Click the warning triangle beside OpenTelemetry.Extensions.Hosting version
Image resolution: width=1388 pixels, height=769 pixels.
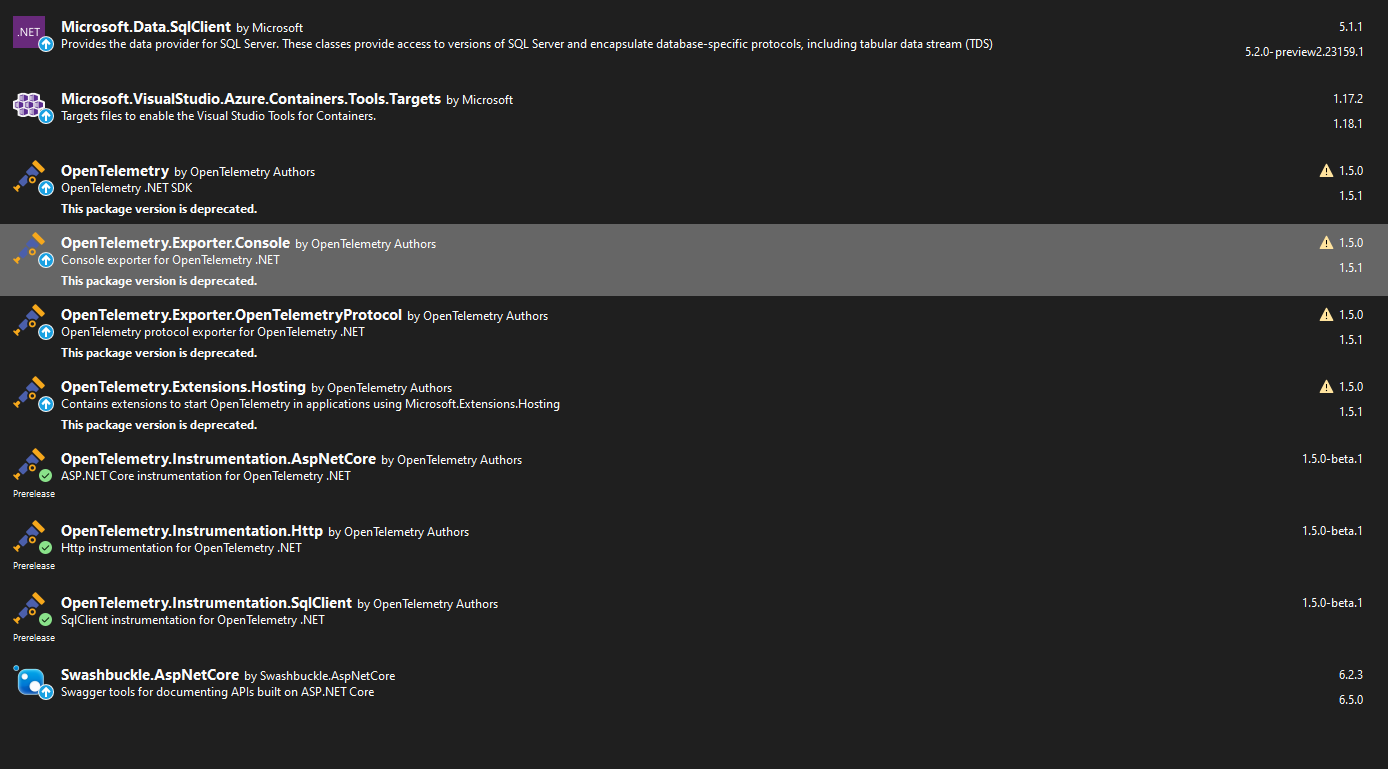pyautogui.click(x=1324, y=386)
